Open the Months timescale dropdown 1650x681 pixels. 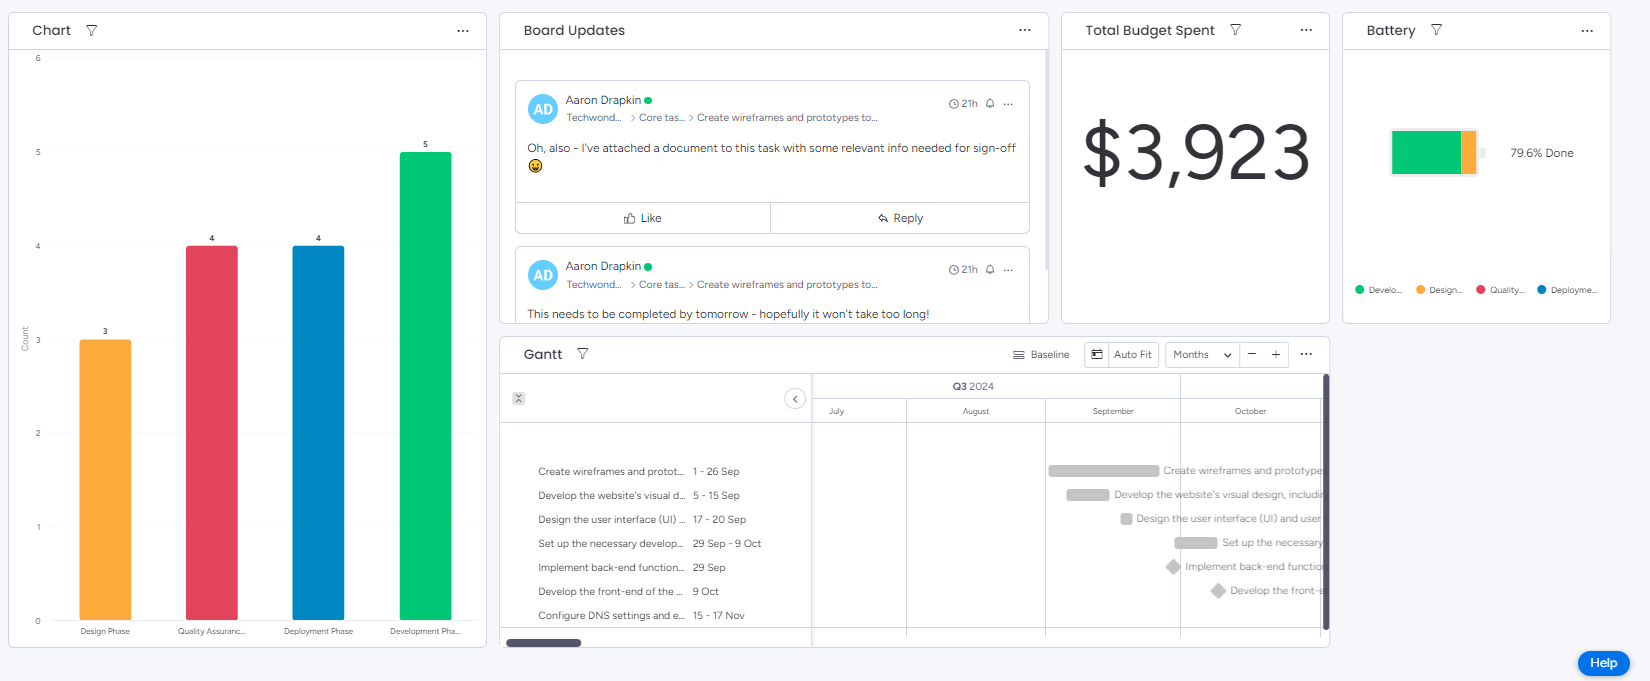1202,355
